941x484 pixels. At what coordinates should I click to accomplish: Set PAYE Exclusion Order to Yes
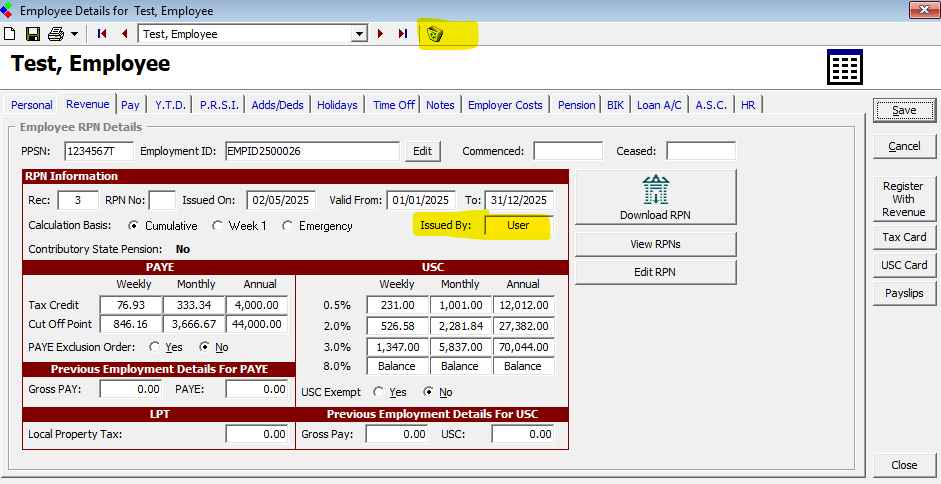(155, 347)
